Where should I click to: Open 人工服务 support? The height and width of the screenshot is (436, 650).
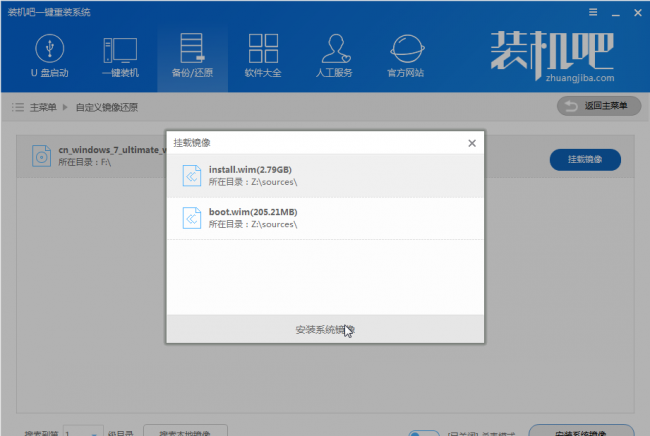pos(334,56)
